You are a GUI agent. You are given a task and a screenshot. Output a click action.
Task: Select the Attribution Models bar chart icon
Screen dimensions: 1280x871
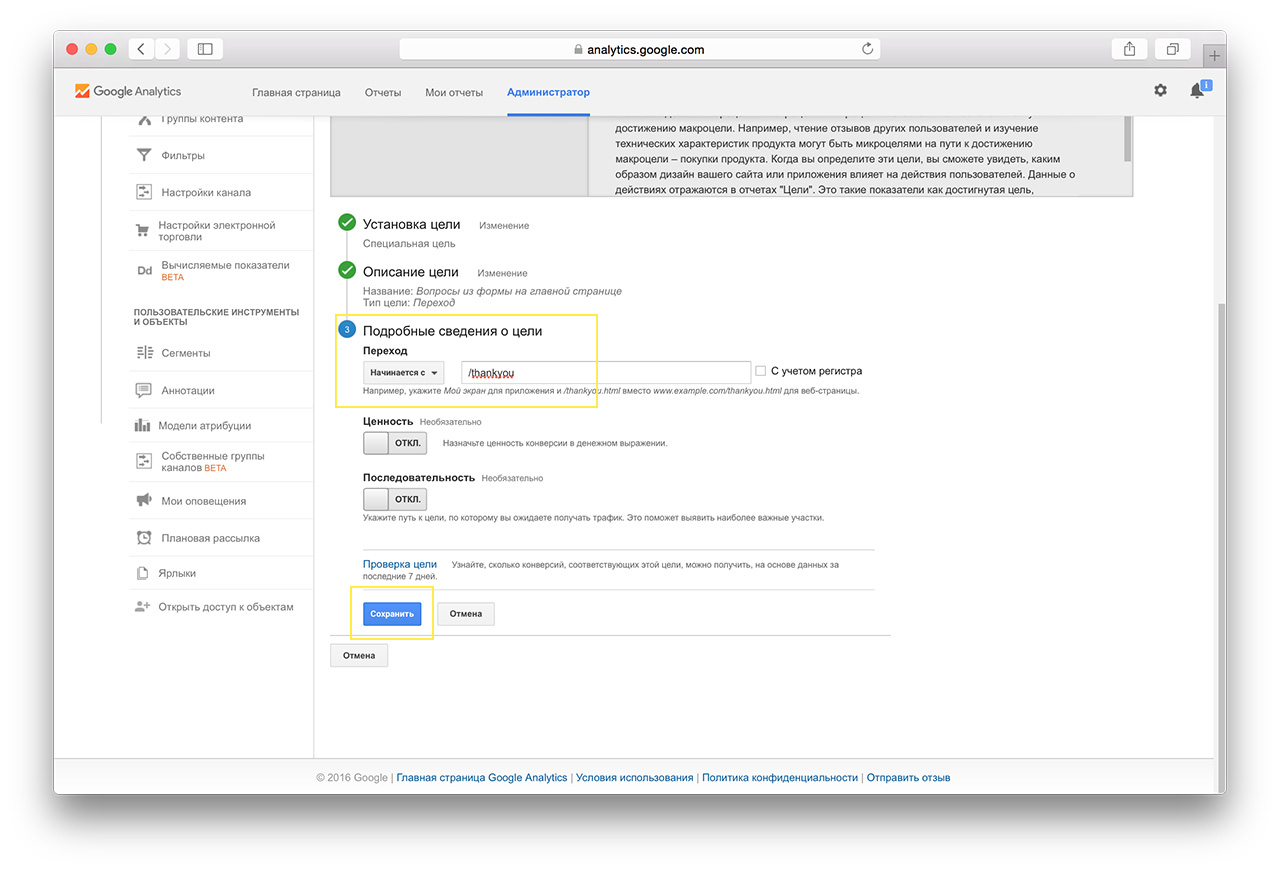[143, 426]
